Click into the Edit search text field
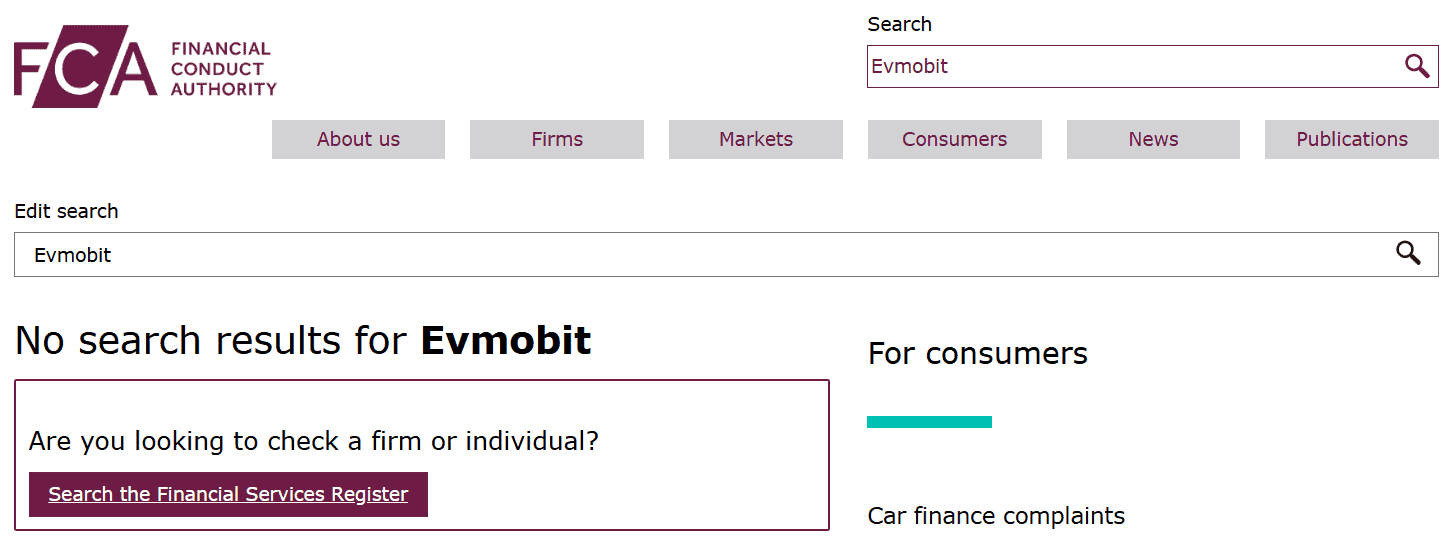The height and width of the screenshot is (541, 1445). 700,255
